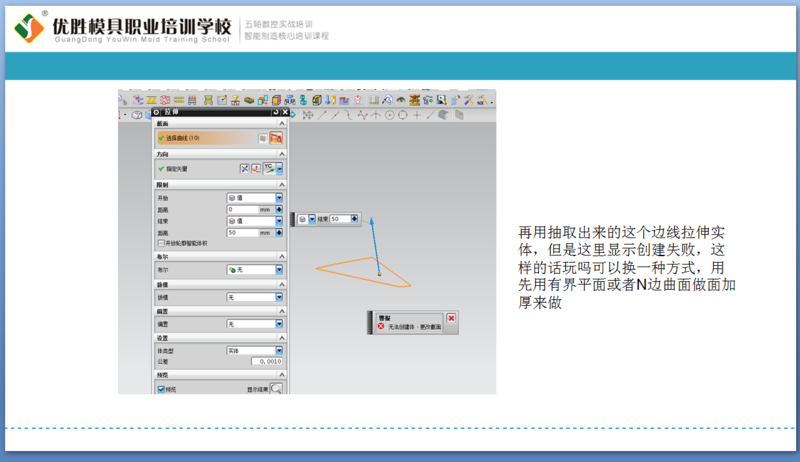Open the 偏置 dropdown showing 无
This screenshot has width=800, height=462.
click(x=255, y=324)
